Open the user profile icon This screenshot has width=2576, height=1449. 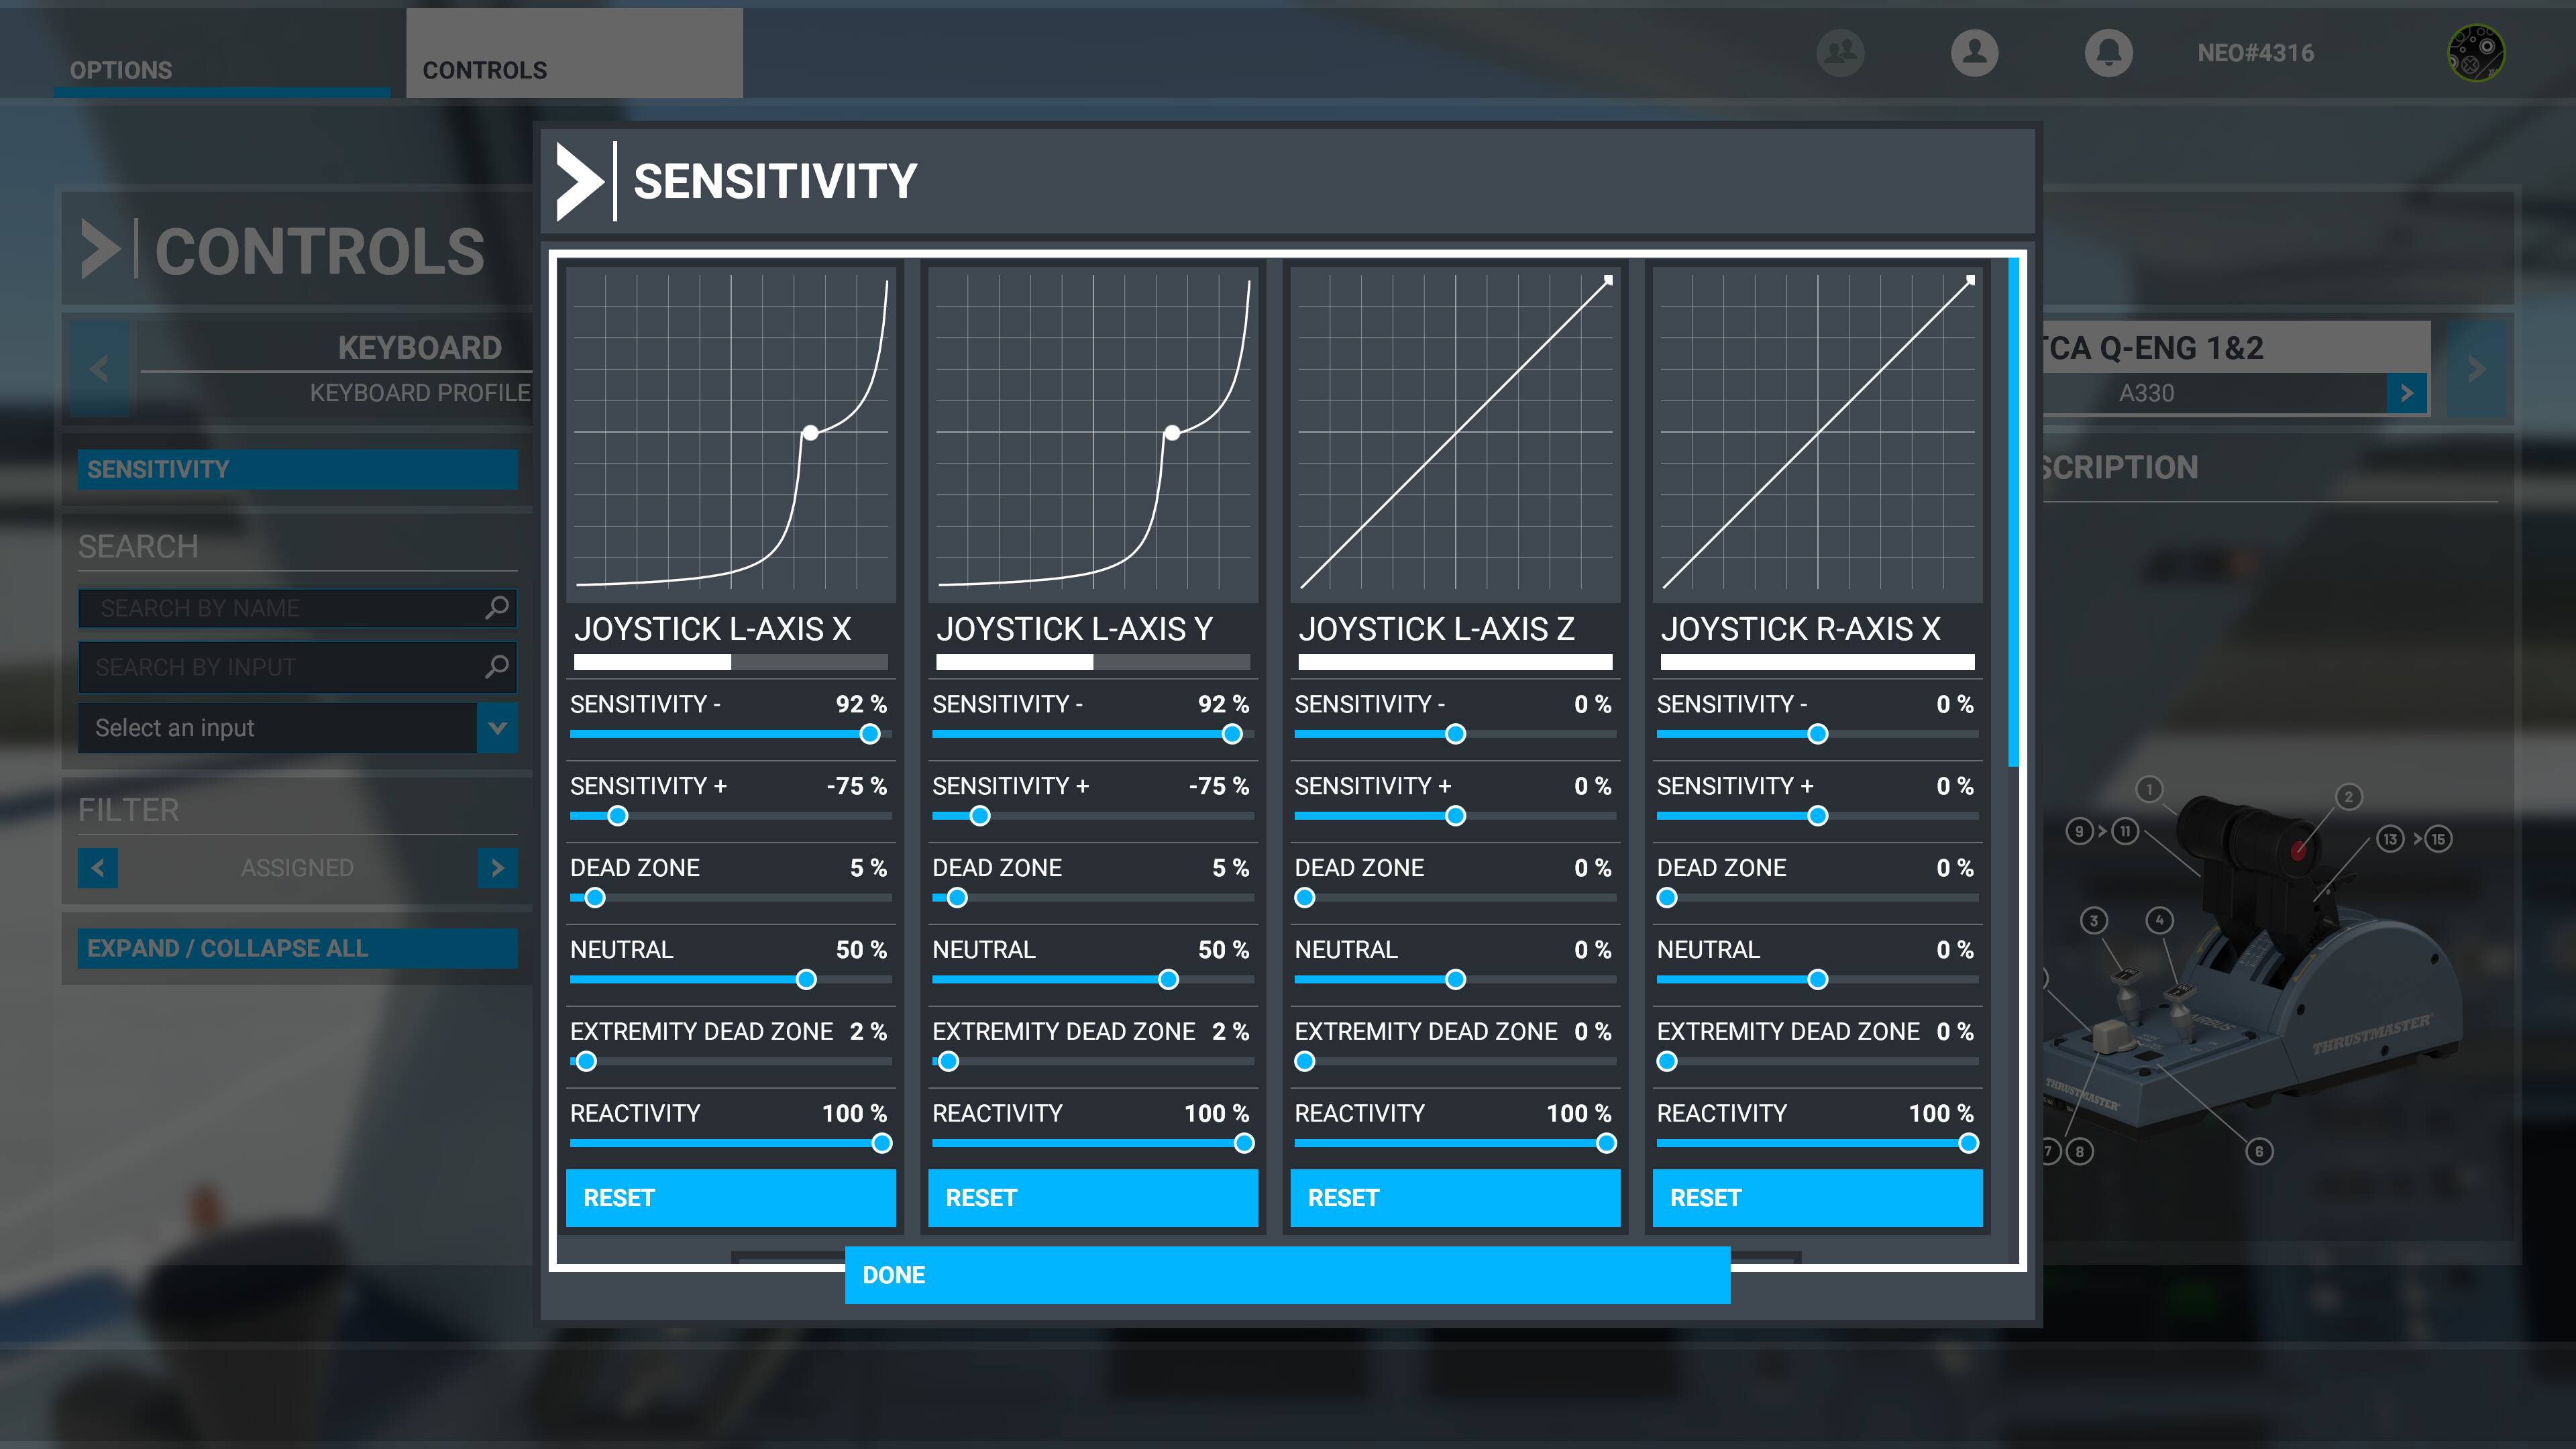1974,52
